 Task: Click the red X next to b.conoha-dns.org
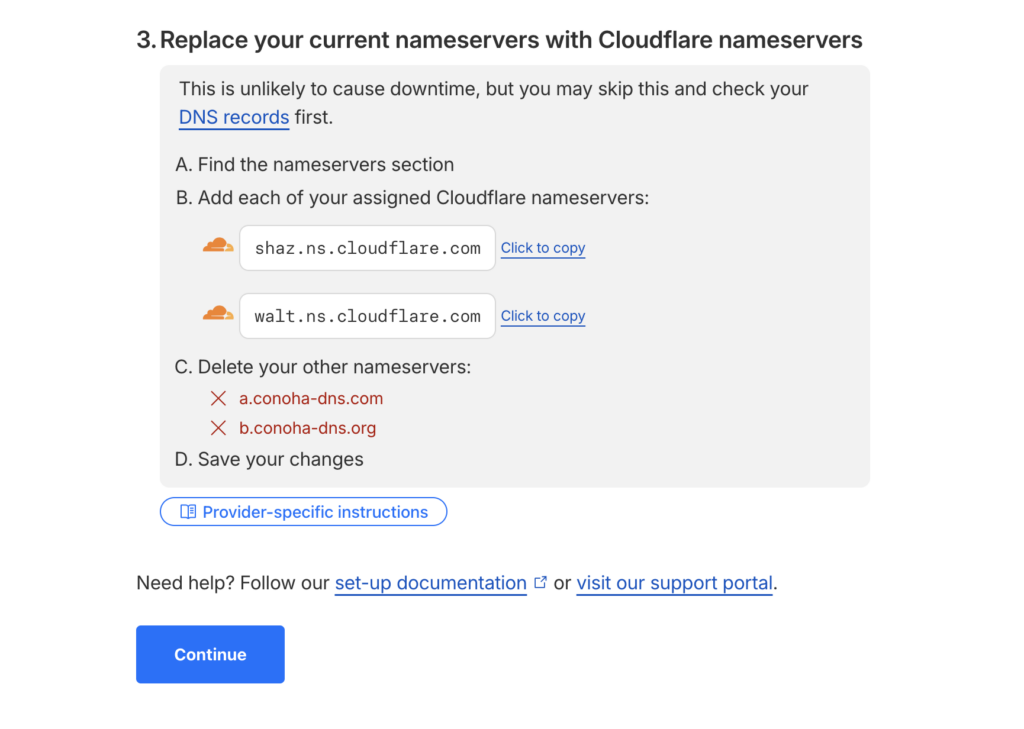click(x=219, y=428)
